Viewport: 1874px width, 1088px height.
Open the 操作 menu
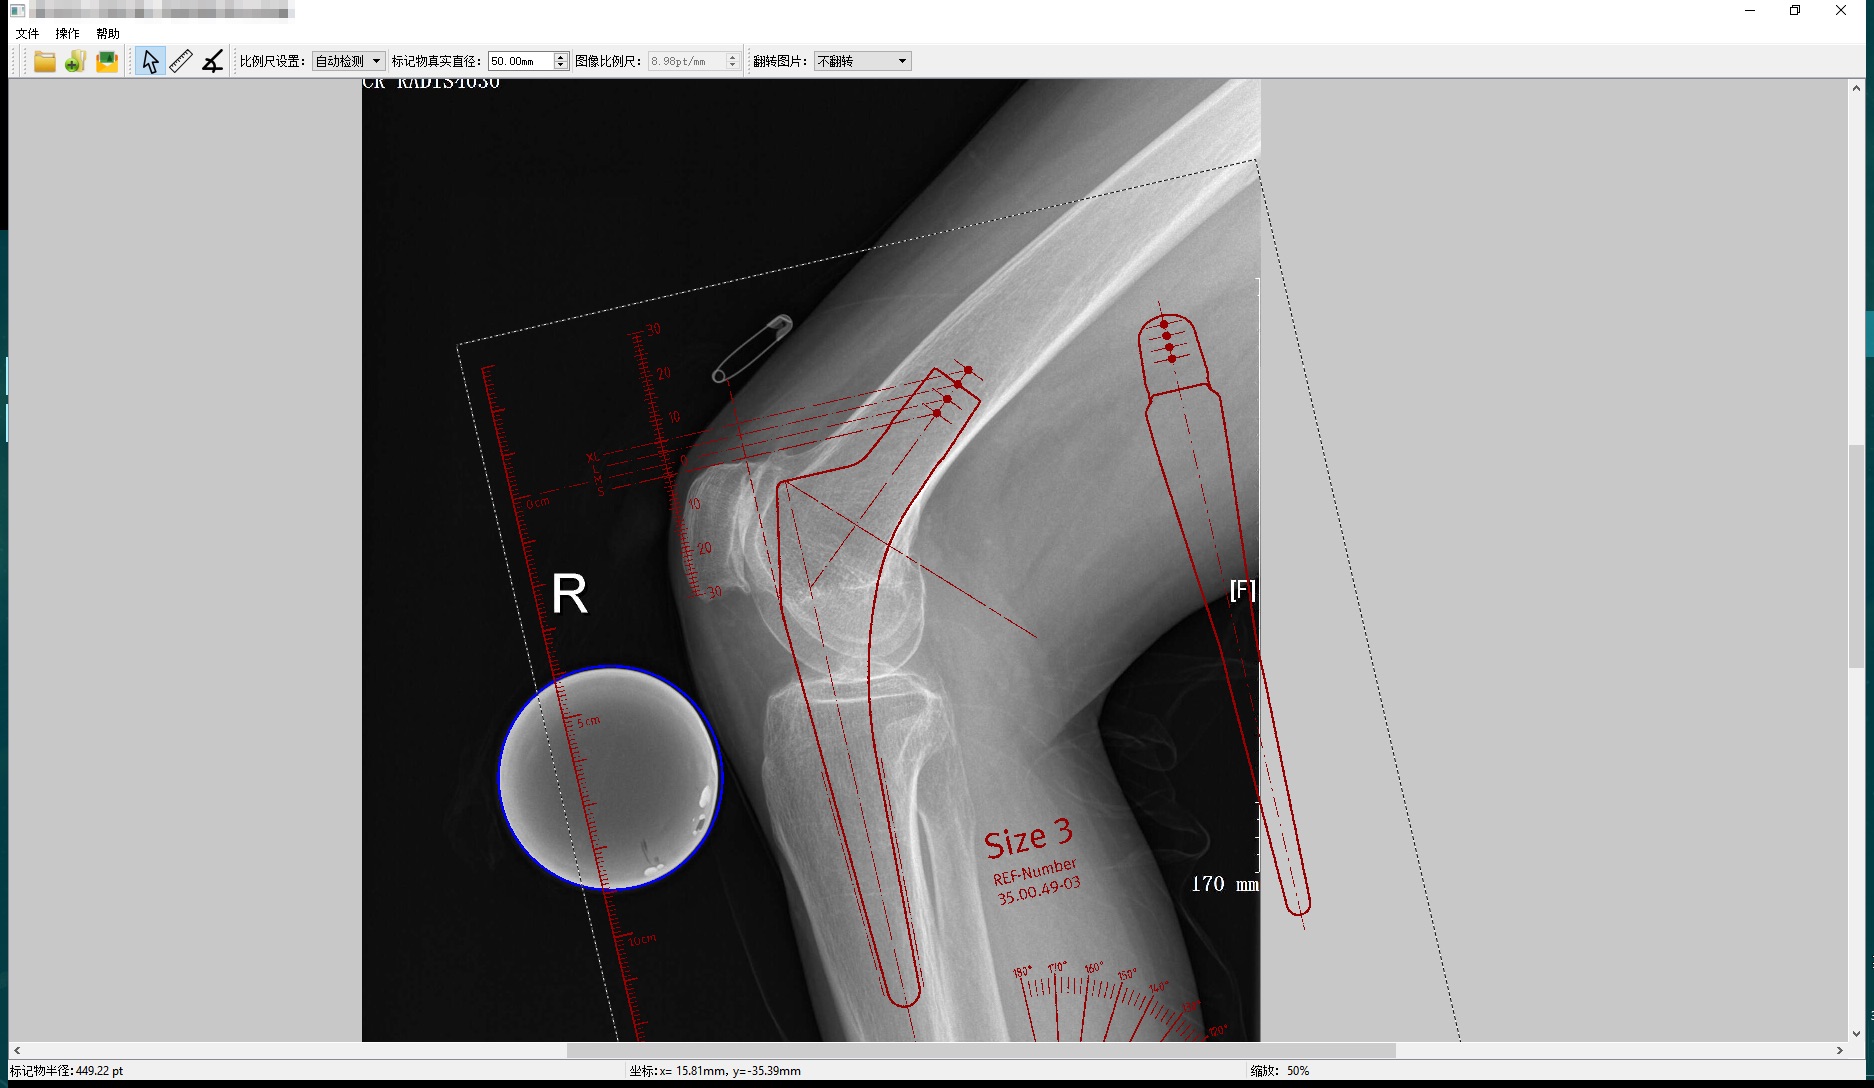point(67,33)
